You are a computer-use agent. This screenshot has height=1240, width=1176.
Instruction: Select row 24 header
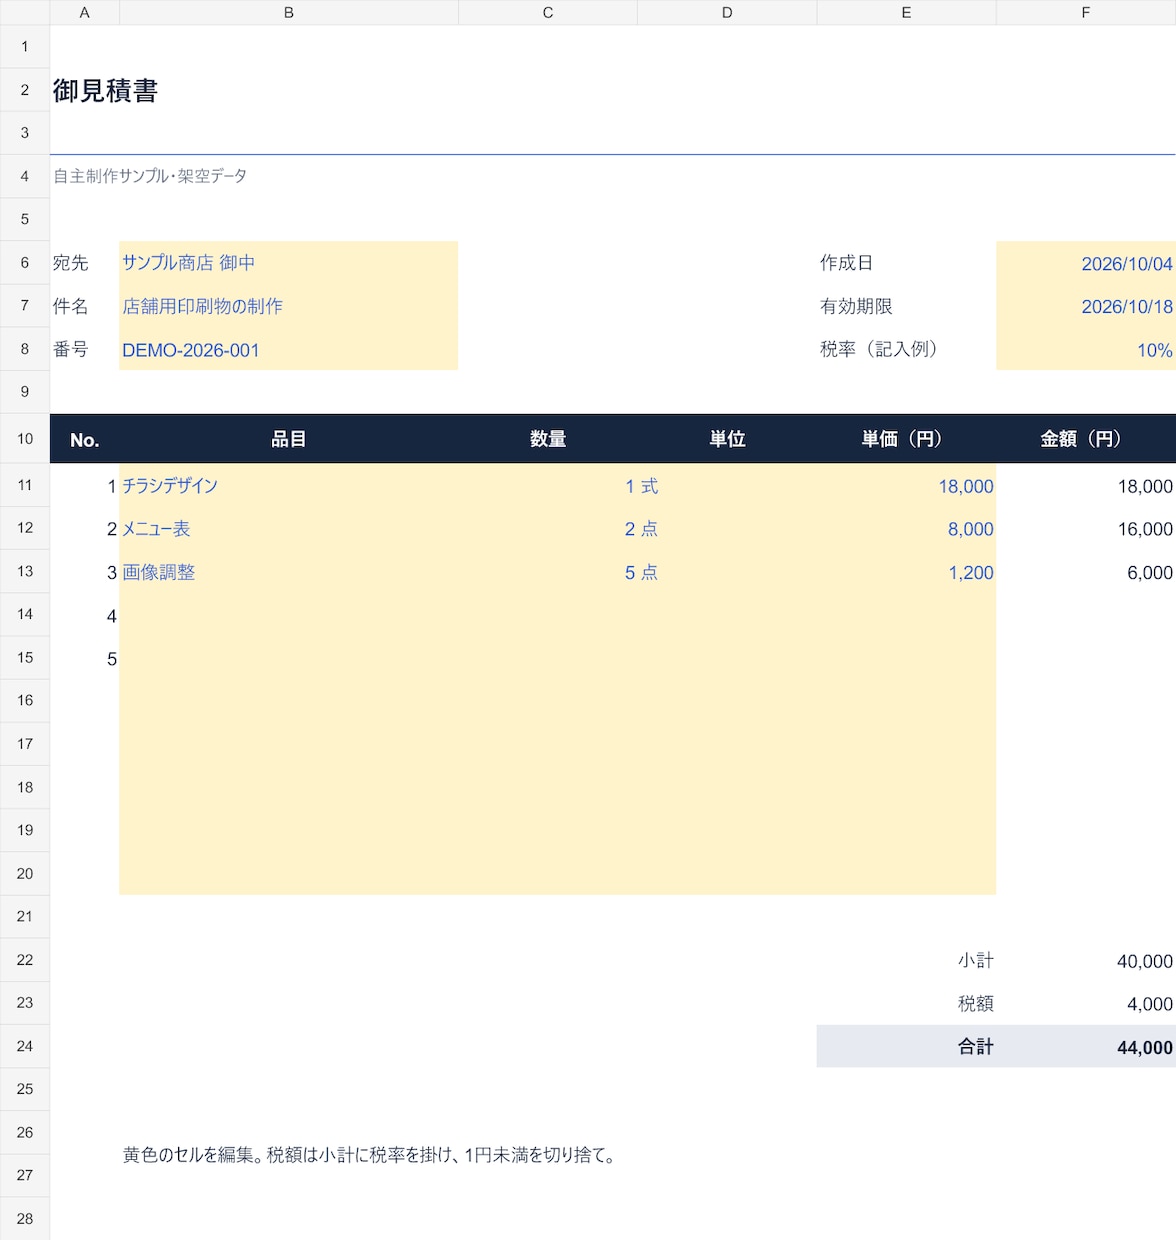coord(25,1046)
